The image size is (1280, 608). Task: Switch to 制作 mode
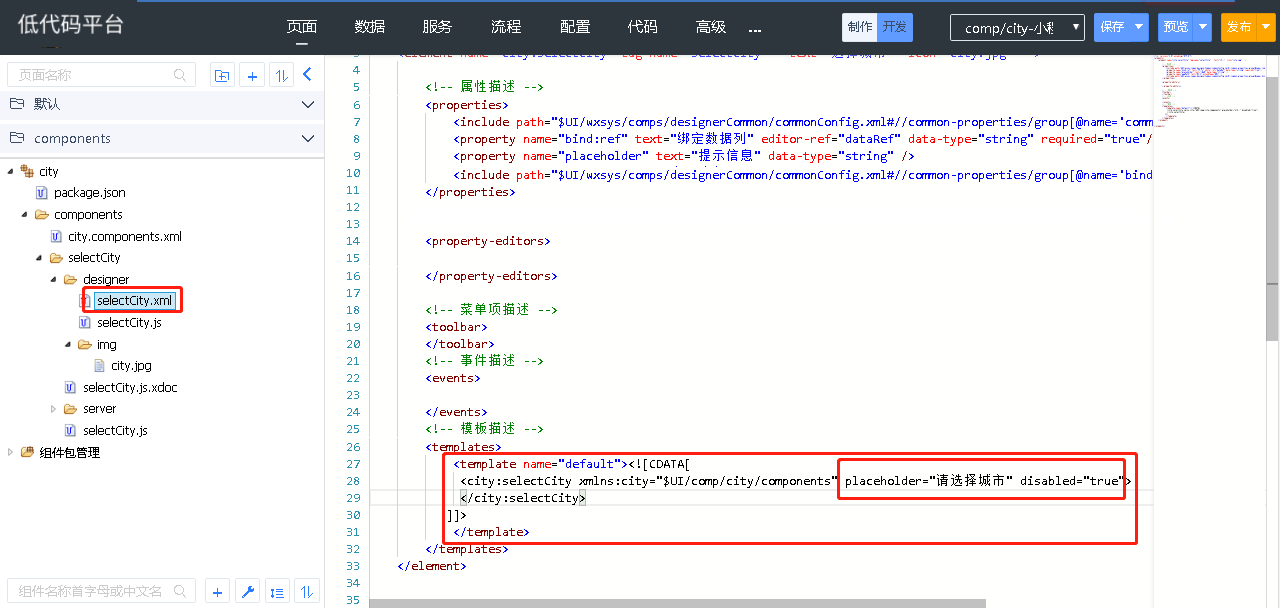[859, 27]
